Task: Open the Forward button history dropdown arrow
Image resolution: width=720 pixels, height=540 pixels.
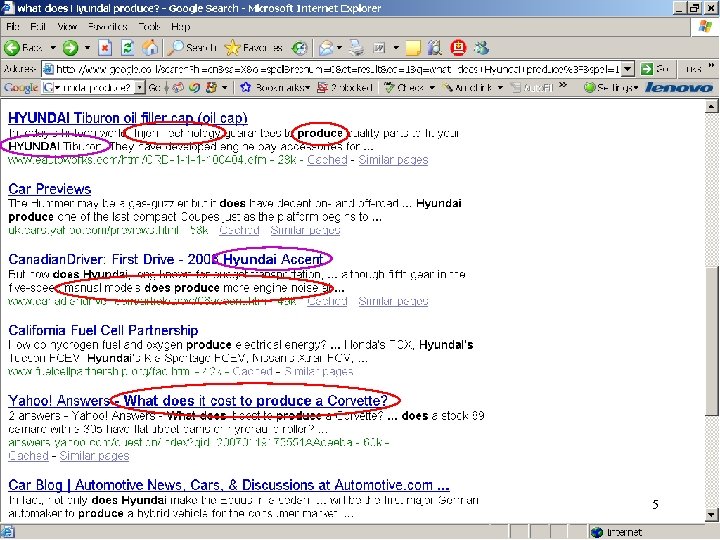Action: point(87,47)
